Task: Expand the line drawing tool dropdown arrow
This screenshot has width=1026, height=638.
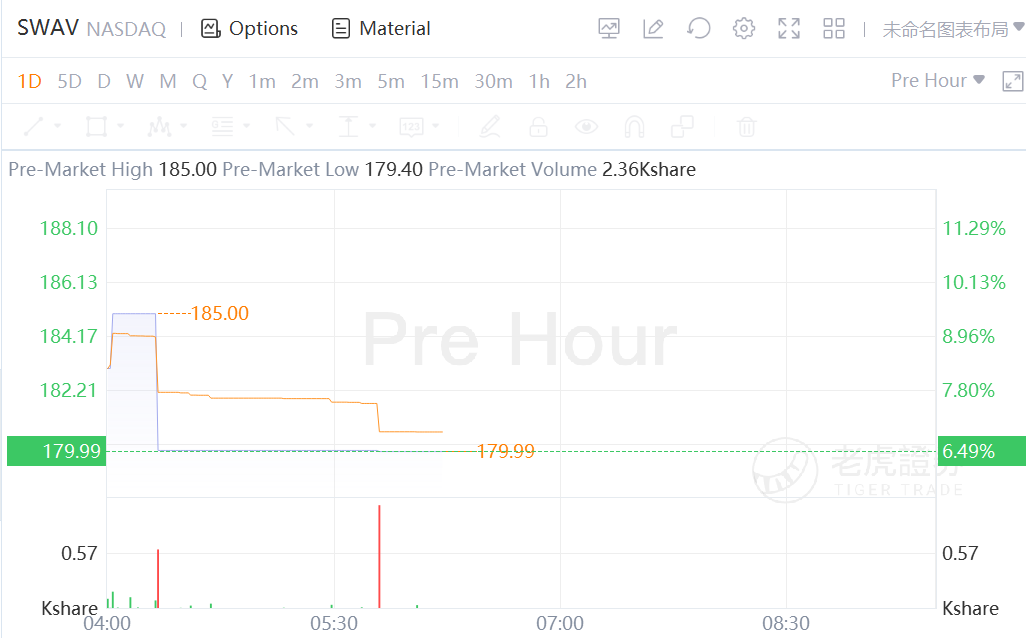Action: (x=57, y=127)
